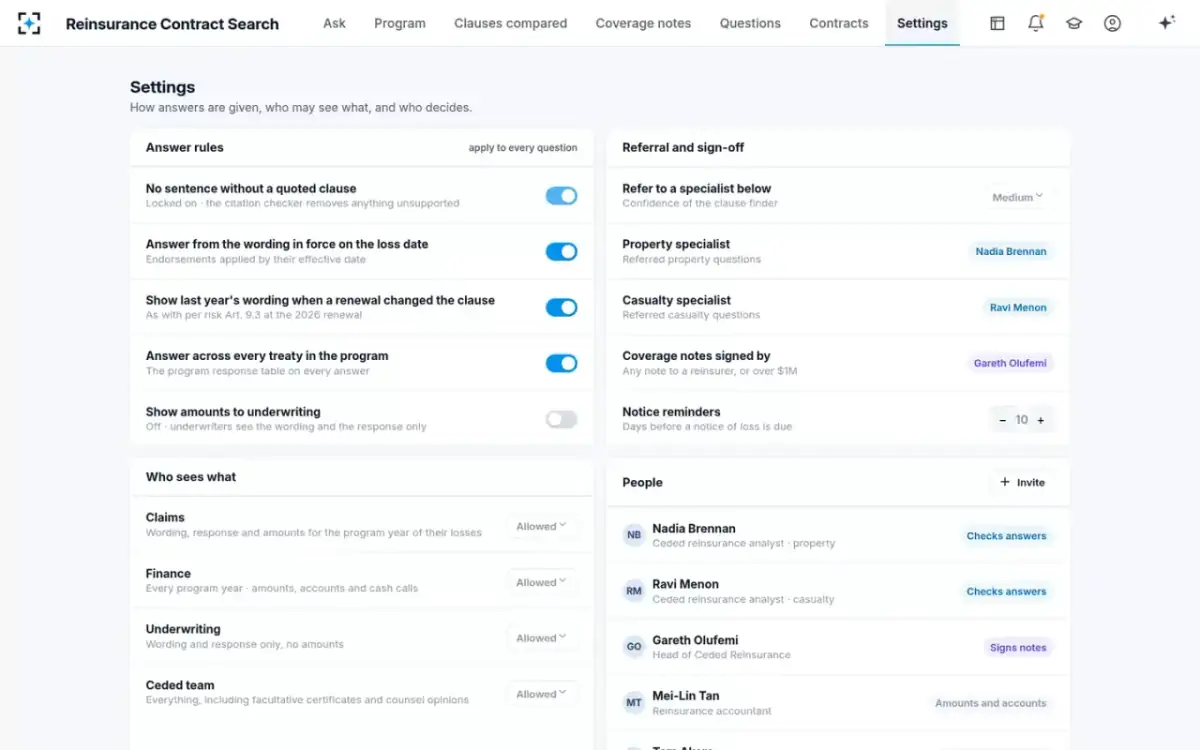Click the Nadia Brennan name in People

pos(694,528)
